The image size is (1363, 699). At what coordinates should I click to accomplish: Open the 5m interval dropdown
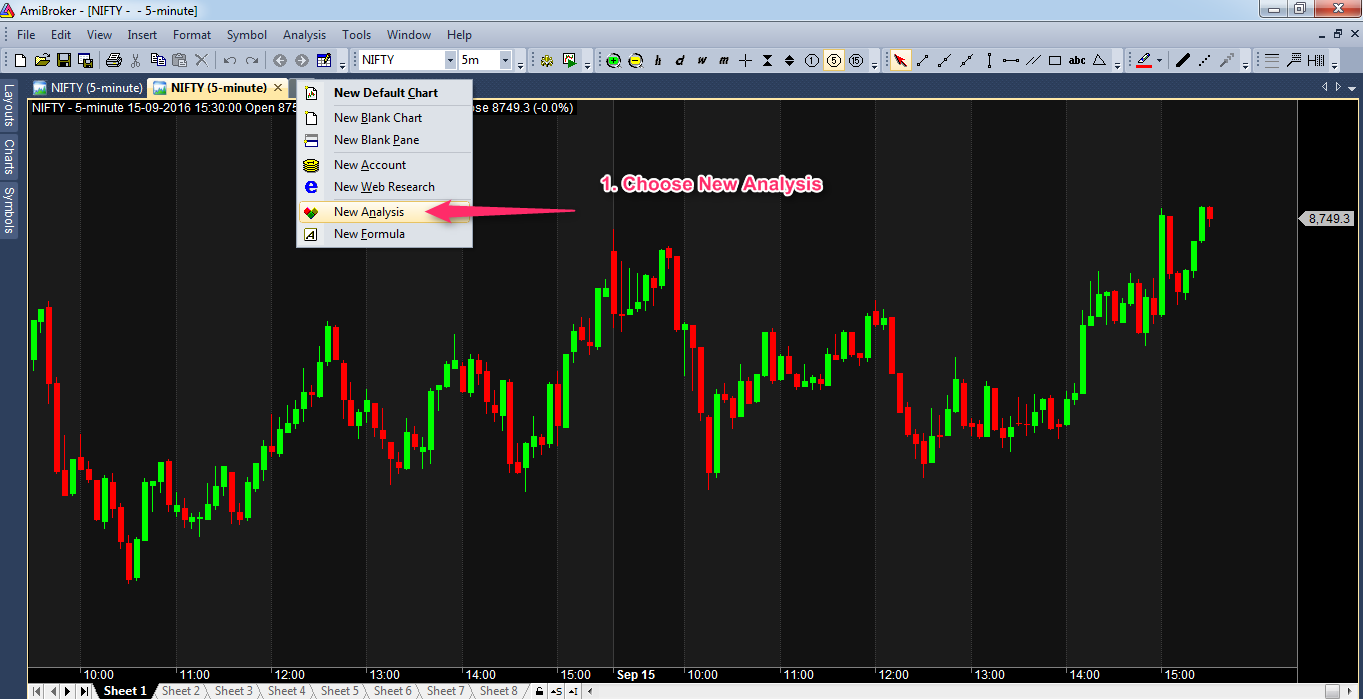[505, 60]
